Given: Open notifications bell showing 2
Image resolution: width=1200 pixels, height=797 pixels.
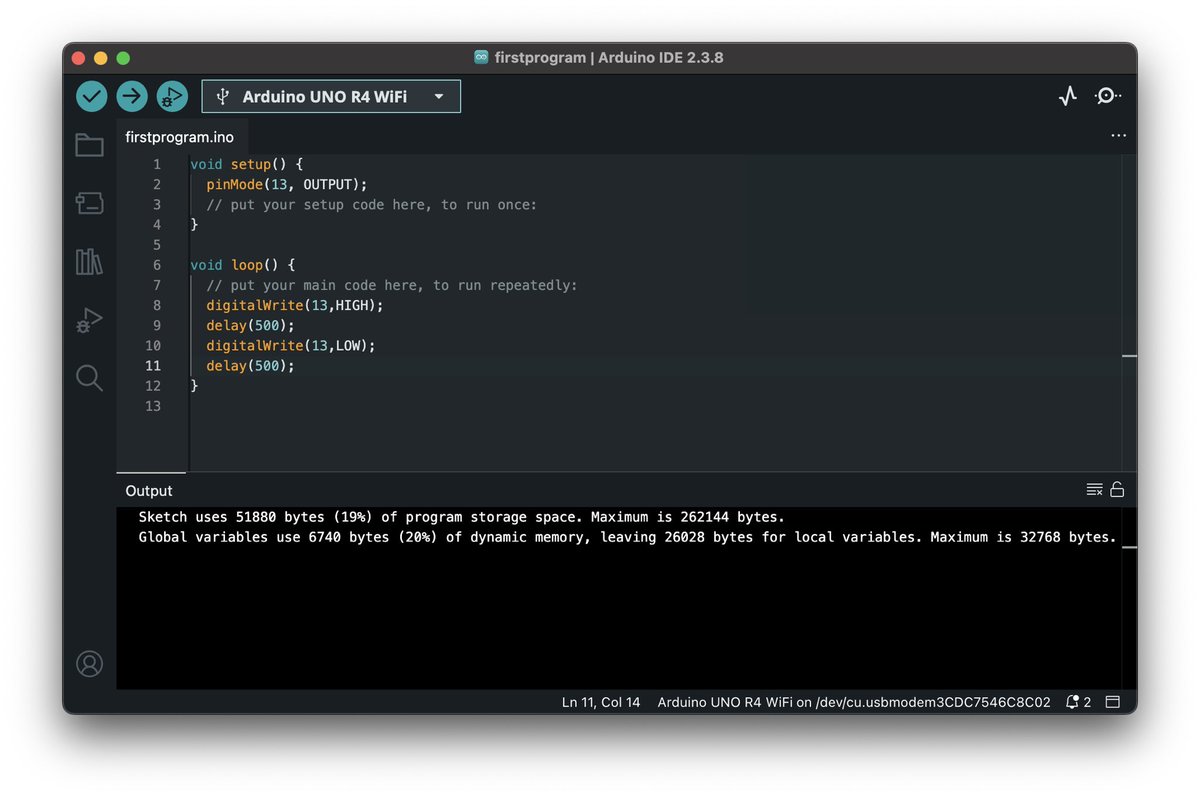Looking at the screenshot, I should coord(1078,702).
